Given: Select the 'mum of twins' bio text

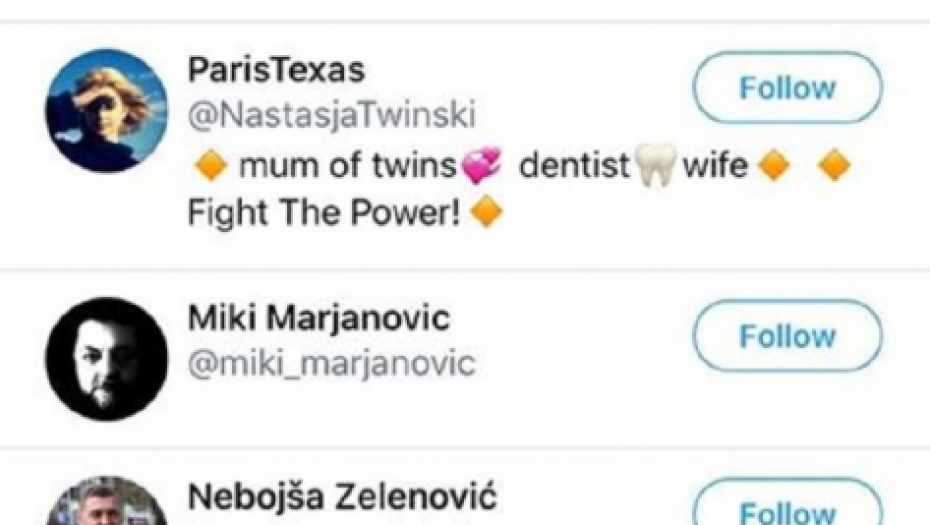Looking at the screenshot, I should [x=347, y=166].
